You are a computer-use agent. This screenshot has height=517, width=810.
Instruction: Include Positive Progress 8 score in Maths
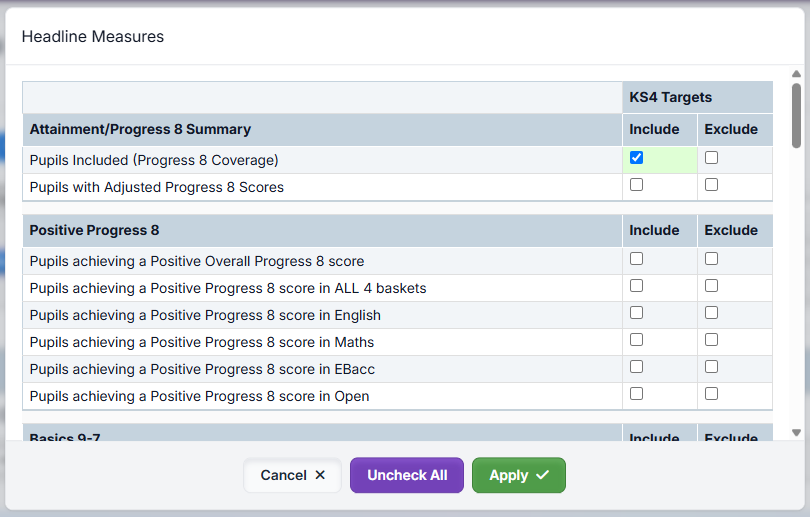pyautogui.click(x=636, y=340)
